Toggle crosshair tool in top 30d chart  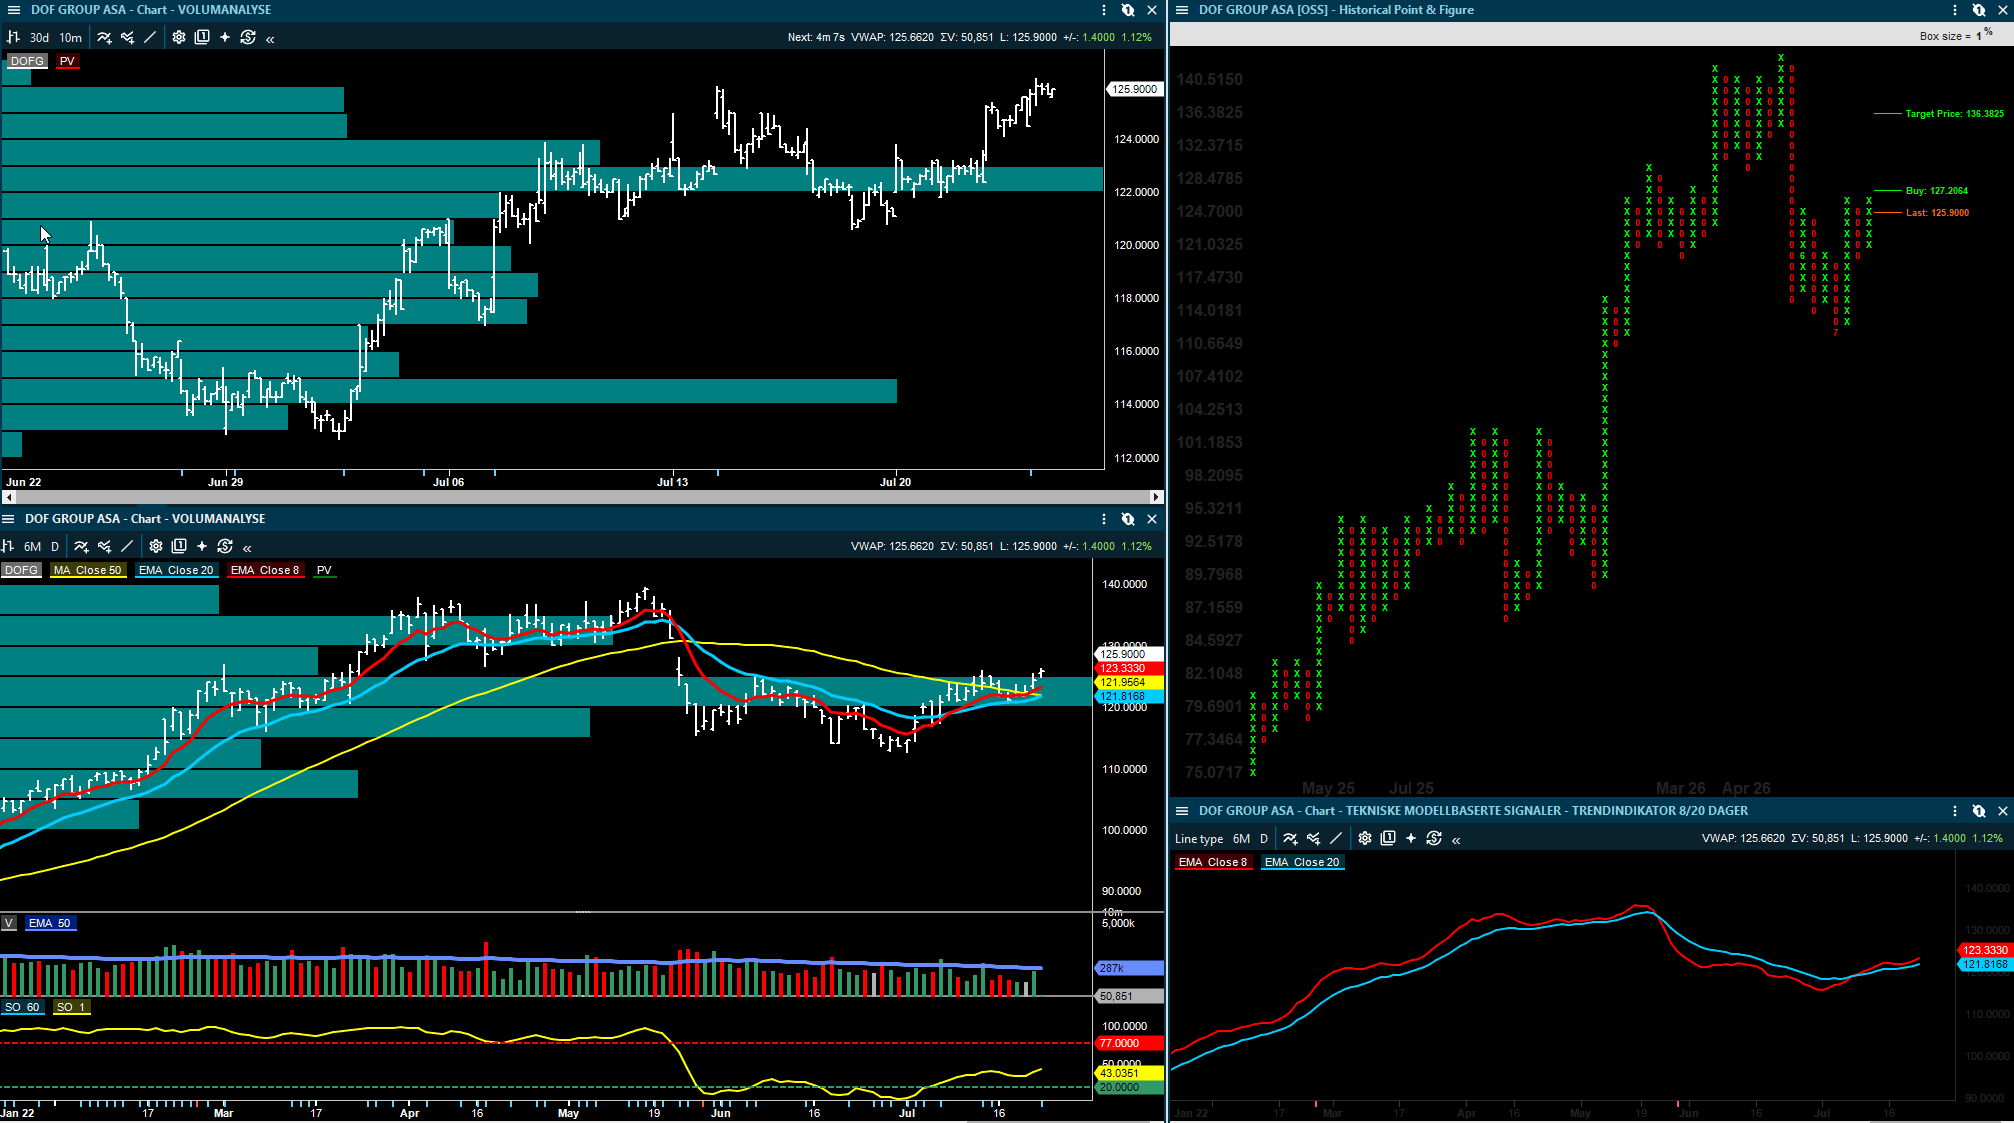(x=225, y=37)
